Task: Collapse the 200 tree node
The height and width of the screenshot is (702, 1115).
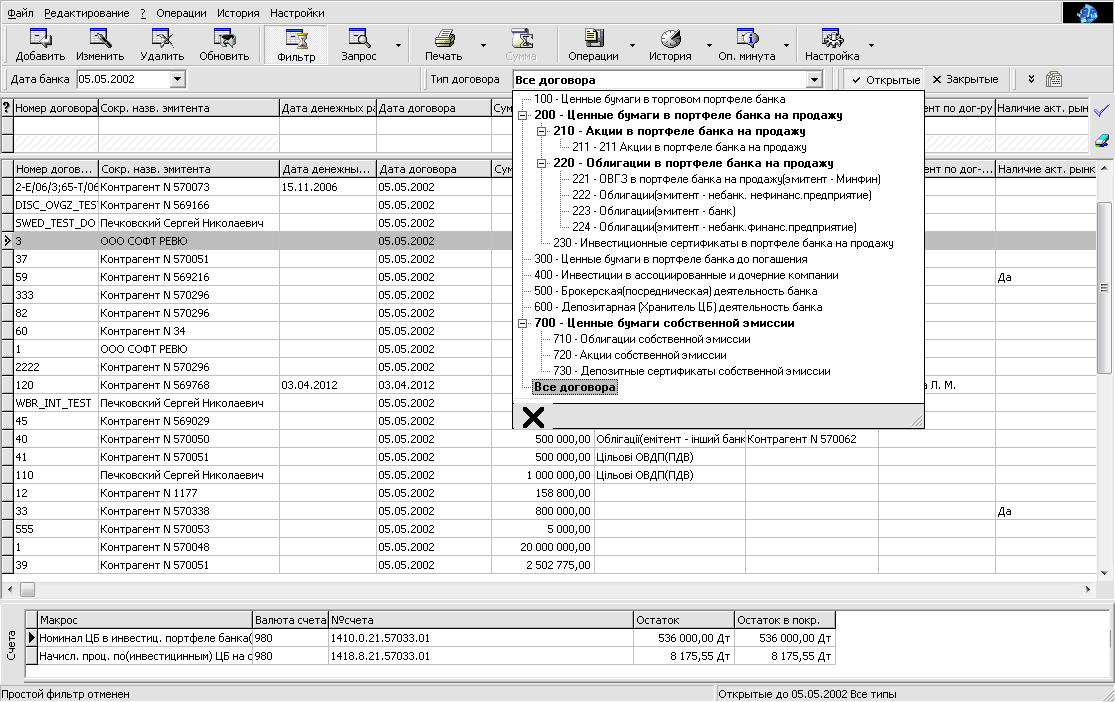Action: [523, 115]
